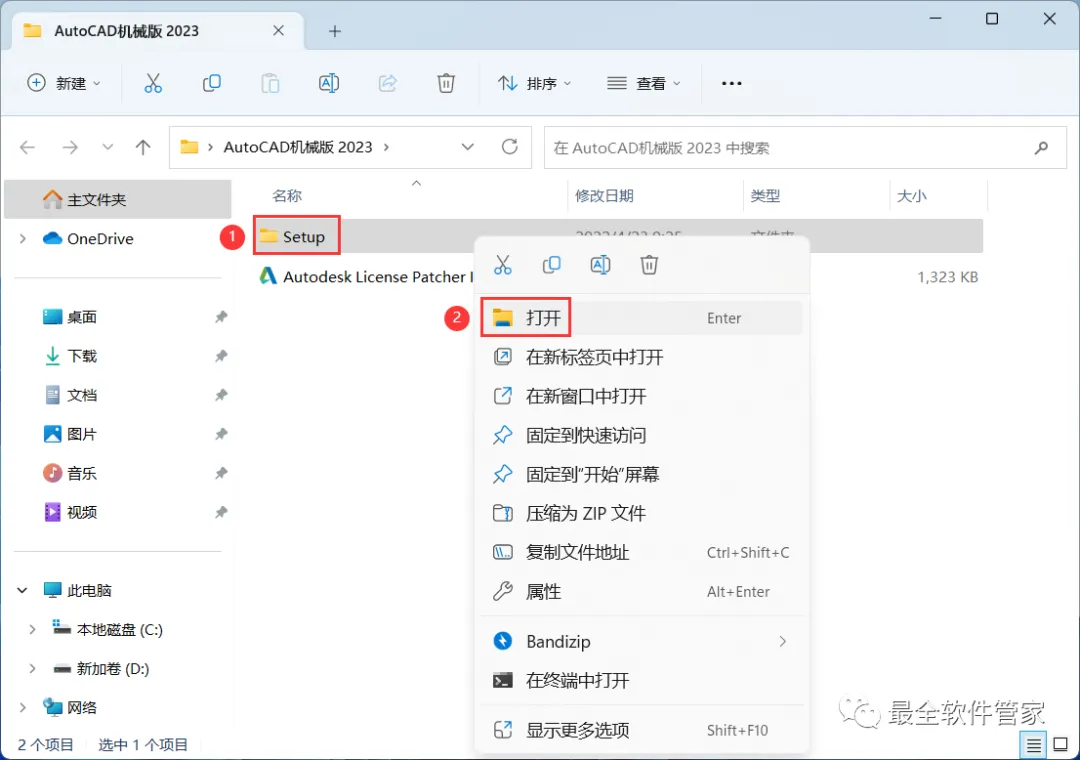The image size is (1080, 760).
Task: Expand the 本地磁盘 (C:) node
Action: click(x=32, y=630)
